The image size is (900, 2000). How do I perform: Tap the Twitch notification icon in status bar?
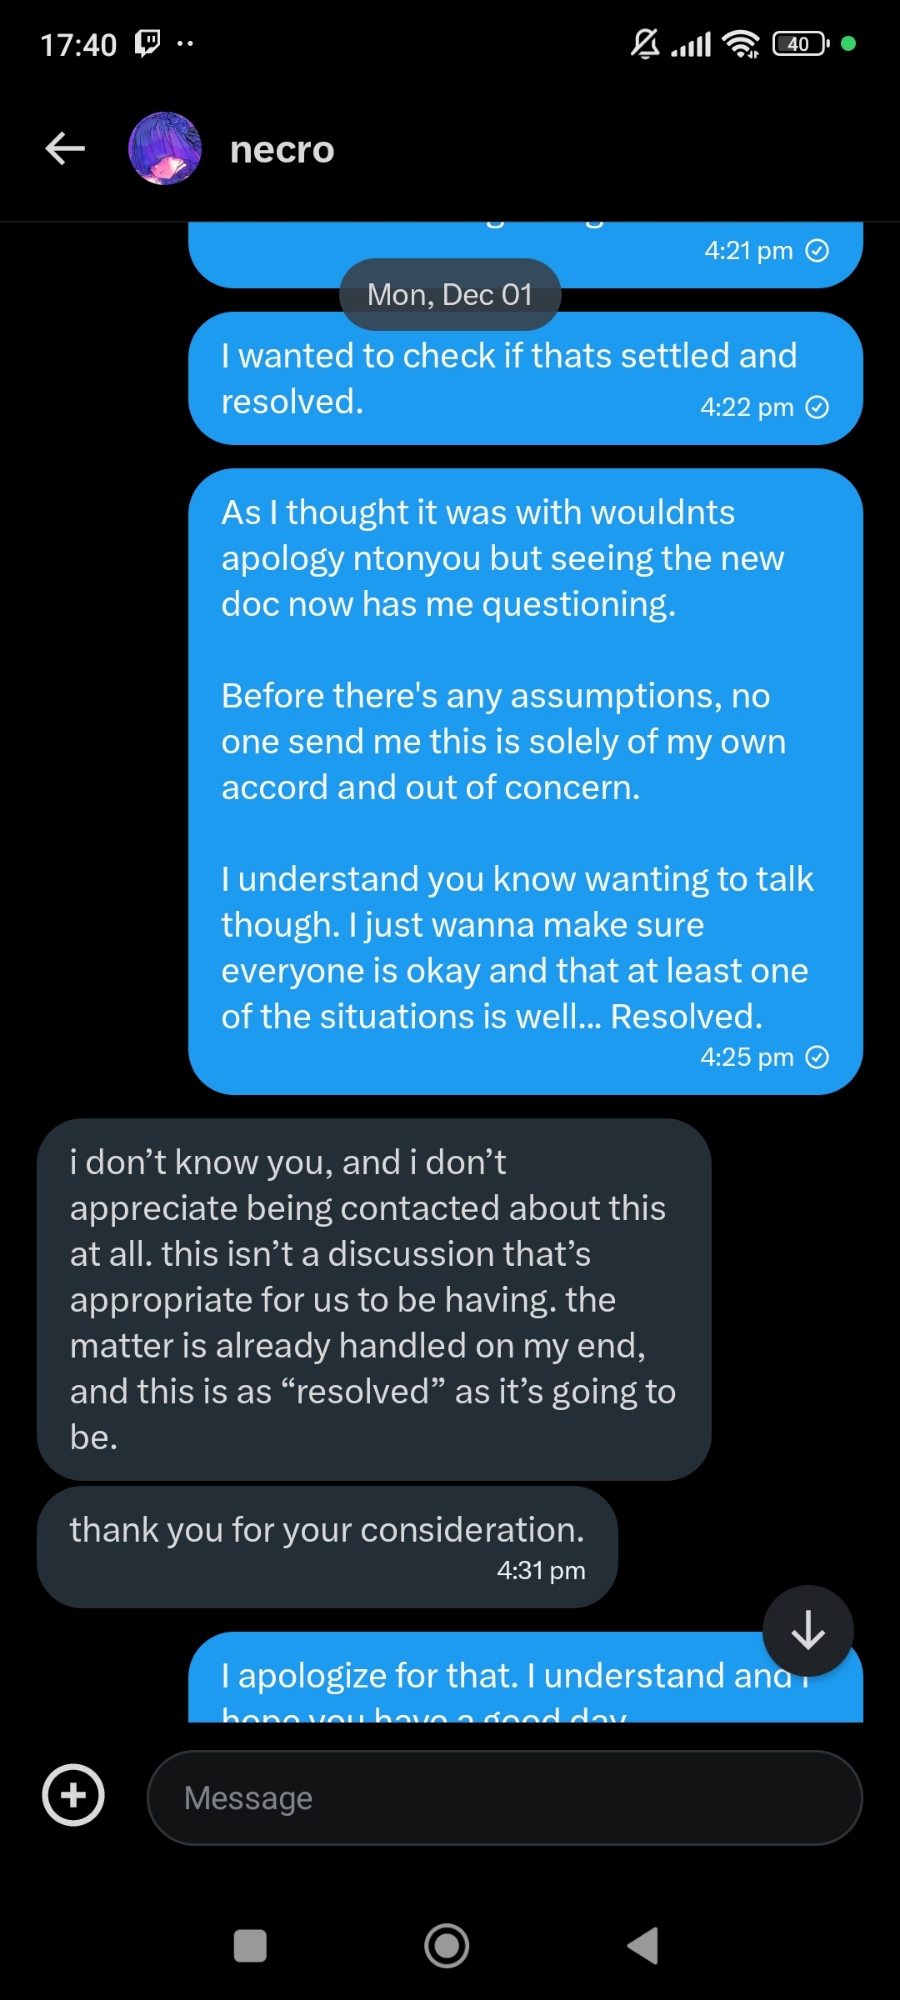point(148,43)
